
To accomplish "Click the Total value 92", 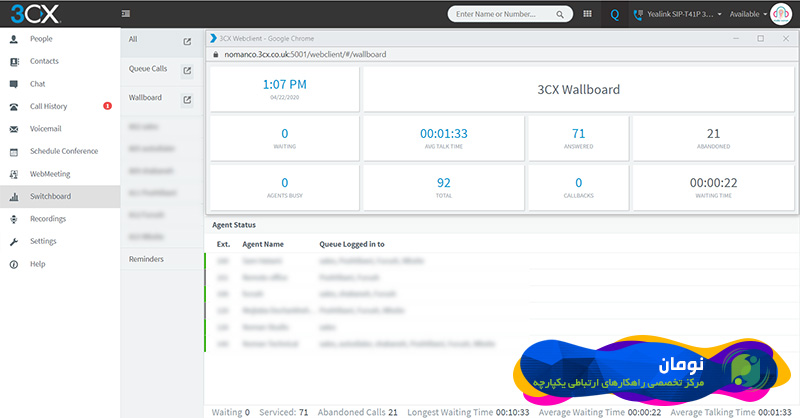I will pos(443,183).
